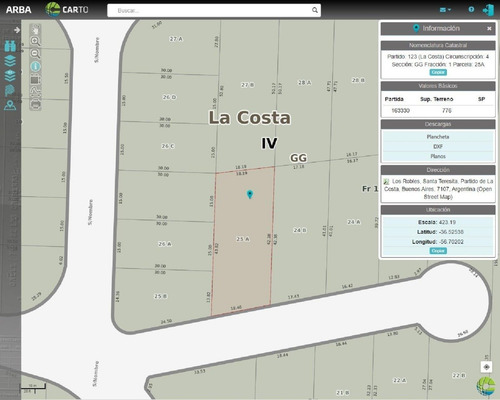Screen dimensions: 500x400
Task: Click the corner globe logo on map
Action: tap(486, 386)
